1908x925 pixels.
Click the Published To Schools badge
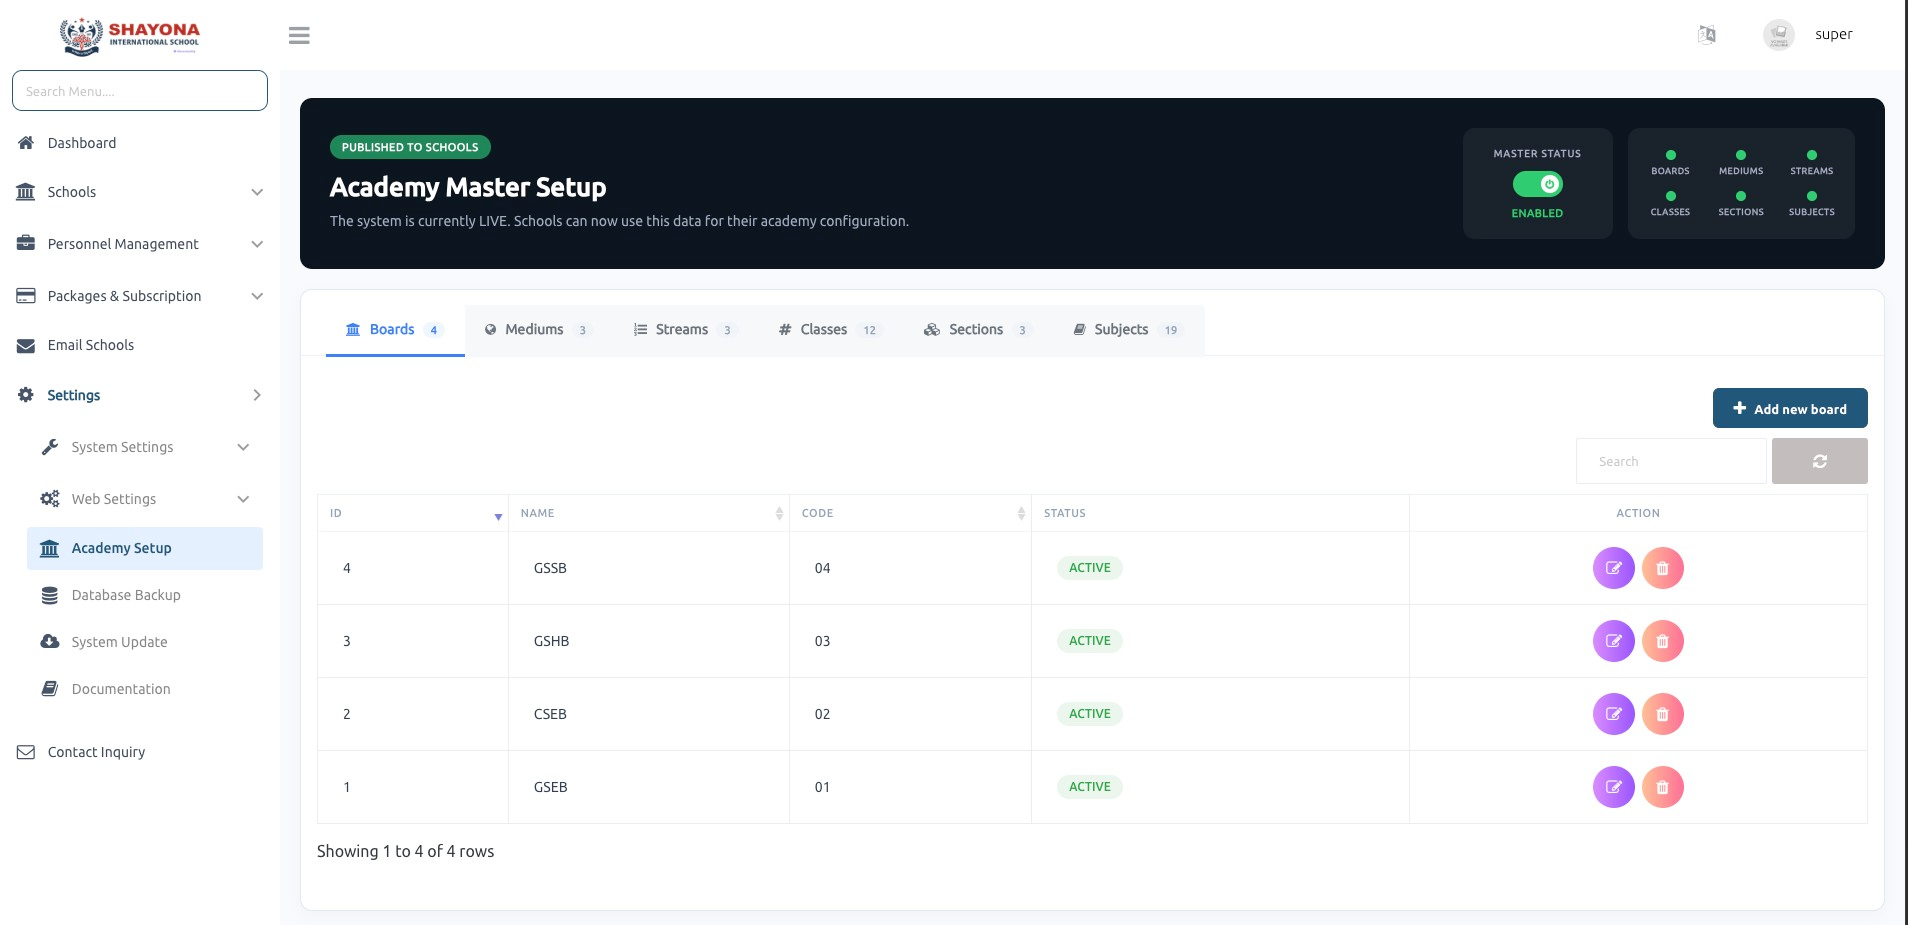(x=410, y=147)
